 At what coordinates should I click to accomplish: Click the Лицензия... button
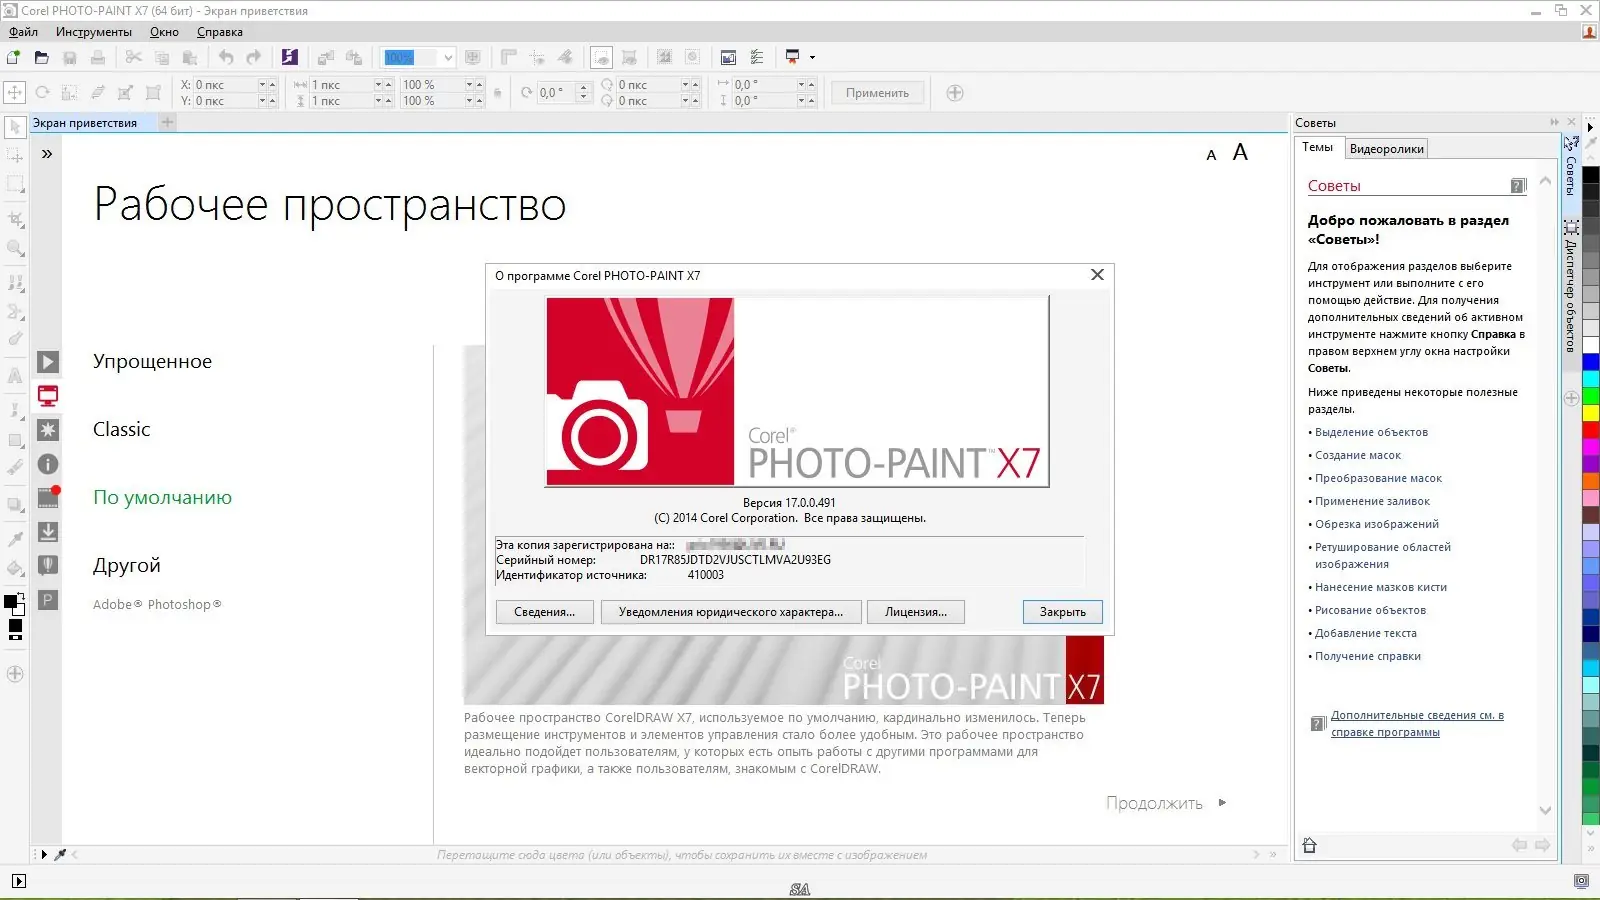tap(915, 612)
